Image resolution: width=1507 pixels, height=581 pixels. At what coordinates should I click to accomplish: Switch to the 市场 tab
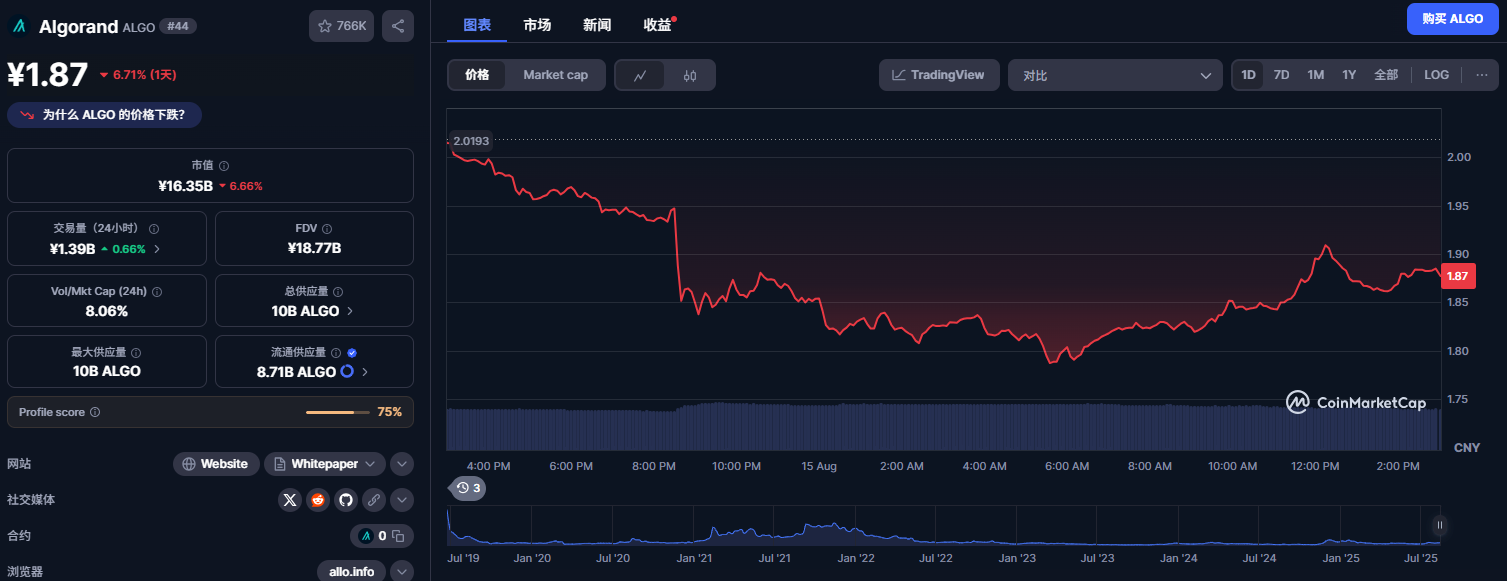tap(537, 25)
